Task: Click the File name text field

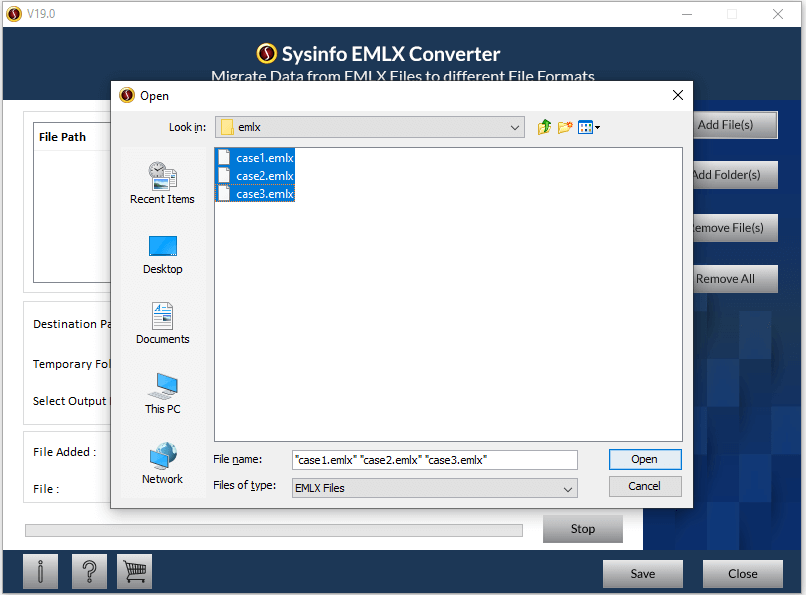Action: pyautogui.click(x=434, y=459)
